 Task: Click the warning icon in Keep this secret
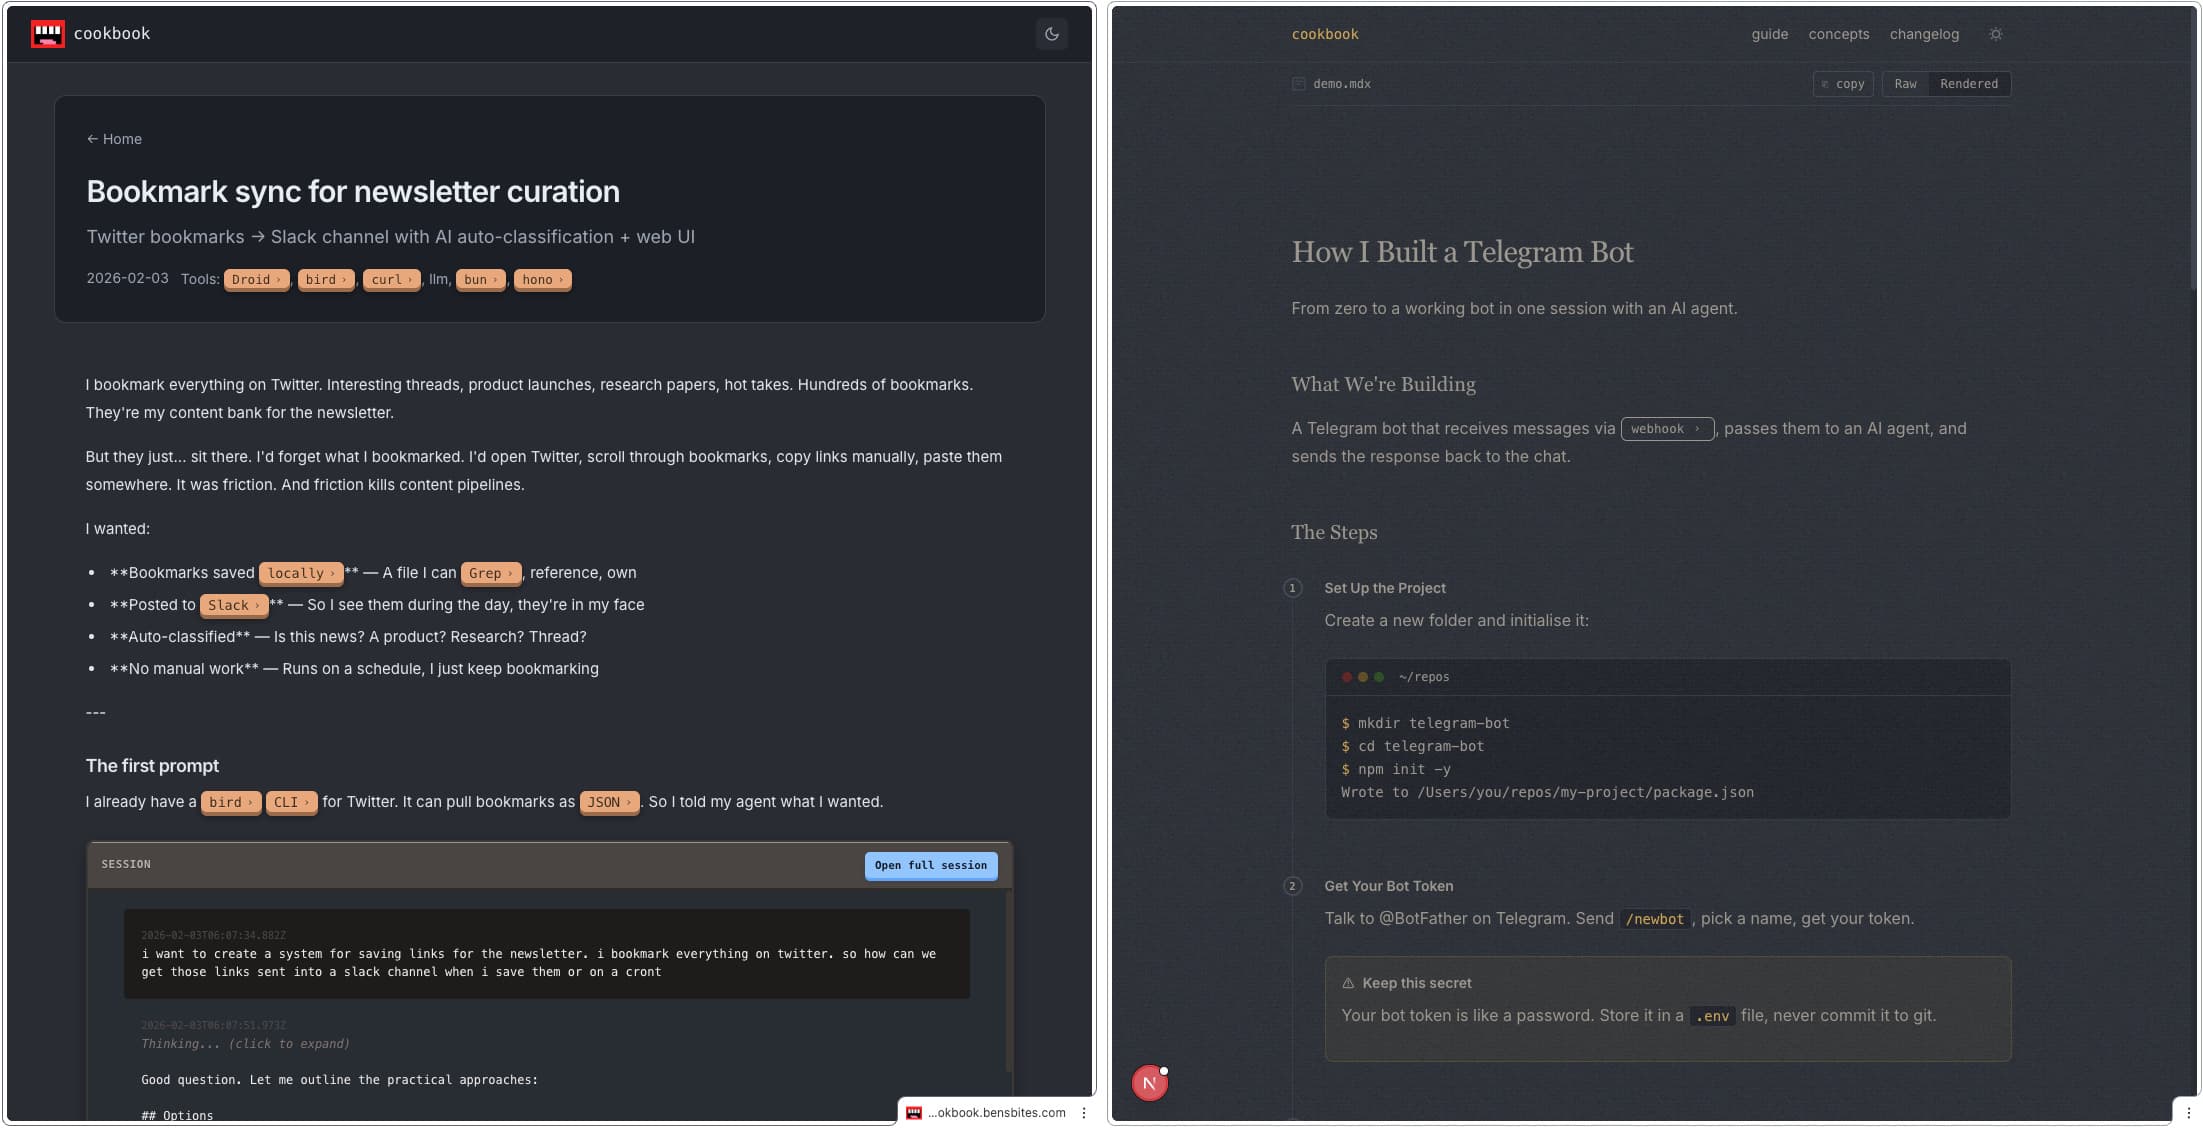click(x=1347, y=983)
